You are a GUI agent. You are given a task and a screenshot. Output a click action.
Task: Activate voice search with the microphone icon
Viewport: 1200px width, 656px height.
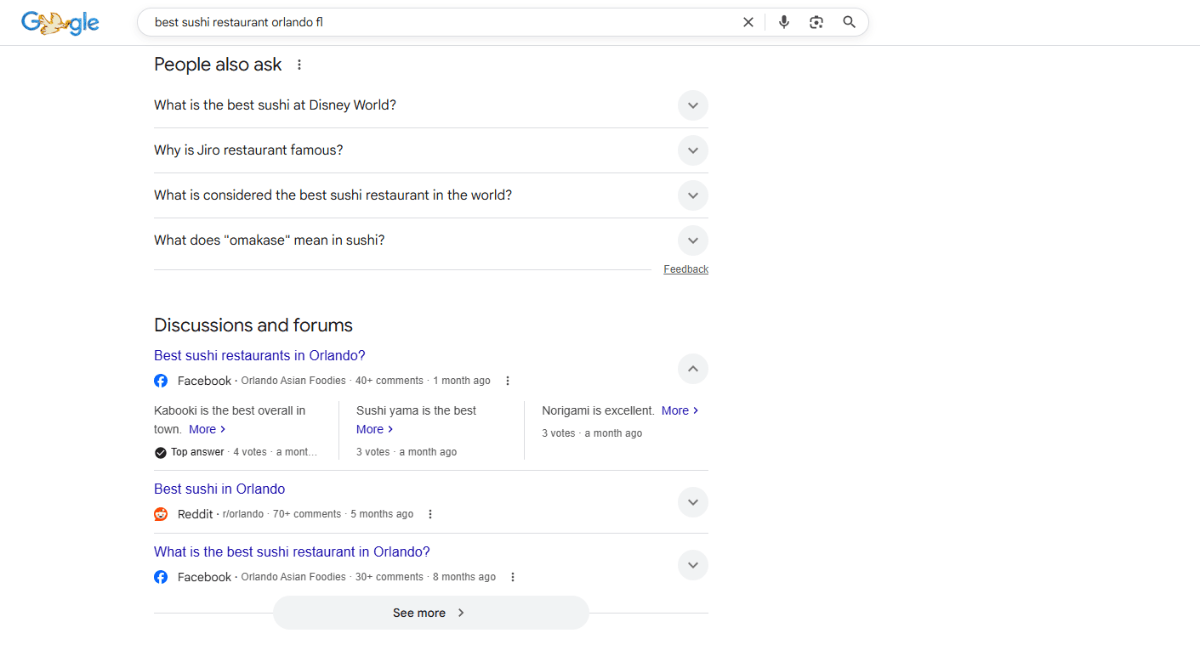[784, 21]
